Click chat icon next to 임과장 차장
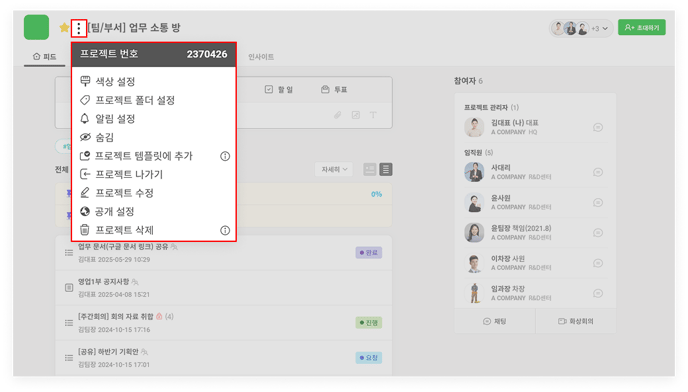688x392 pixels. [598, 293]
